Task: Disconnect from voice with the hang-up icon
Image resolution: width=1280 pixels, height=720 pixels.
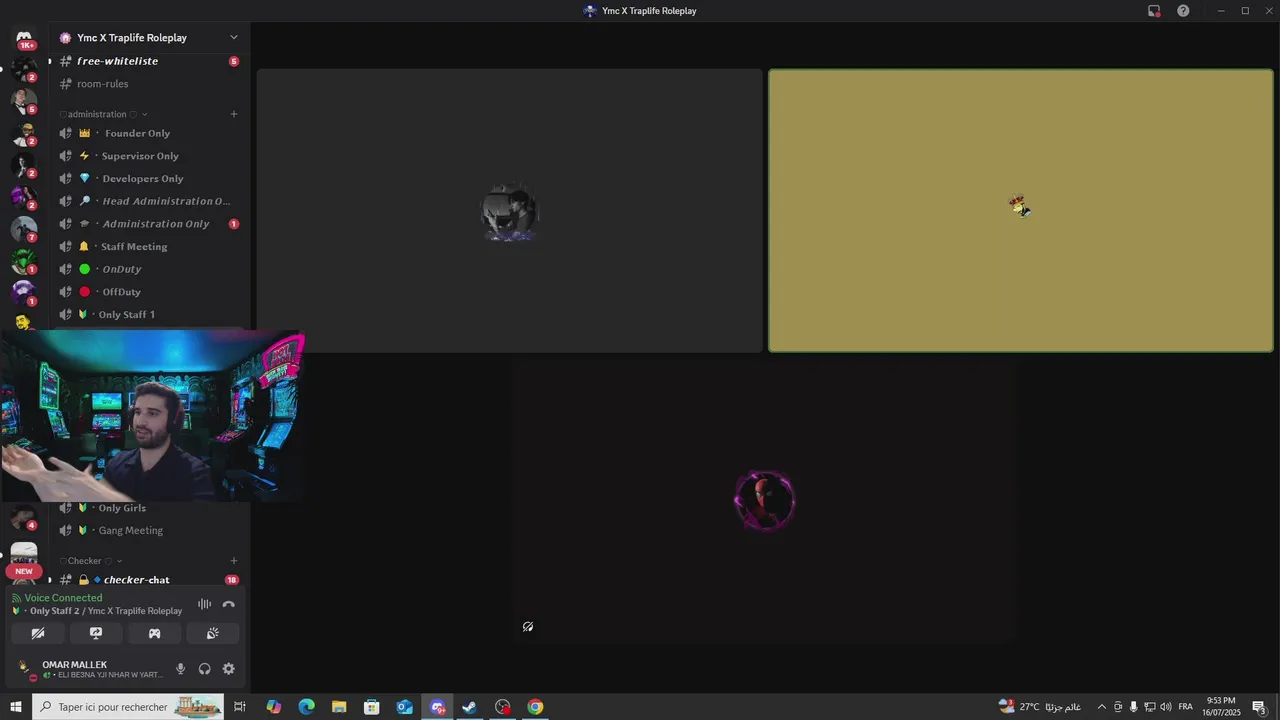Action: pyautogui.click(x=229, y=604)
